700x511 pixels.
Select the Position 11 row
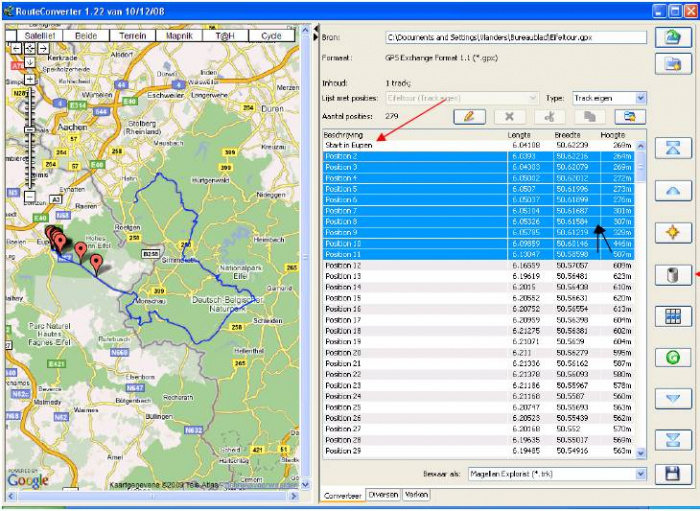click(479, 254)
